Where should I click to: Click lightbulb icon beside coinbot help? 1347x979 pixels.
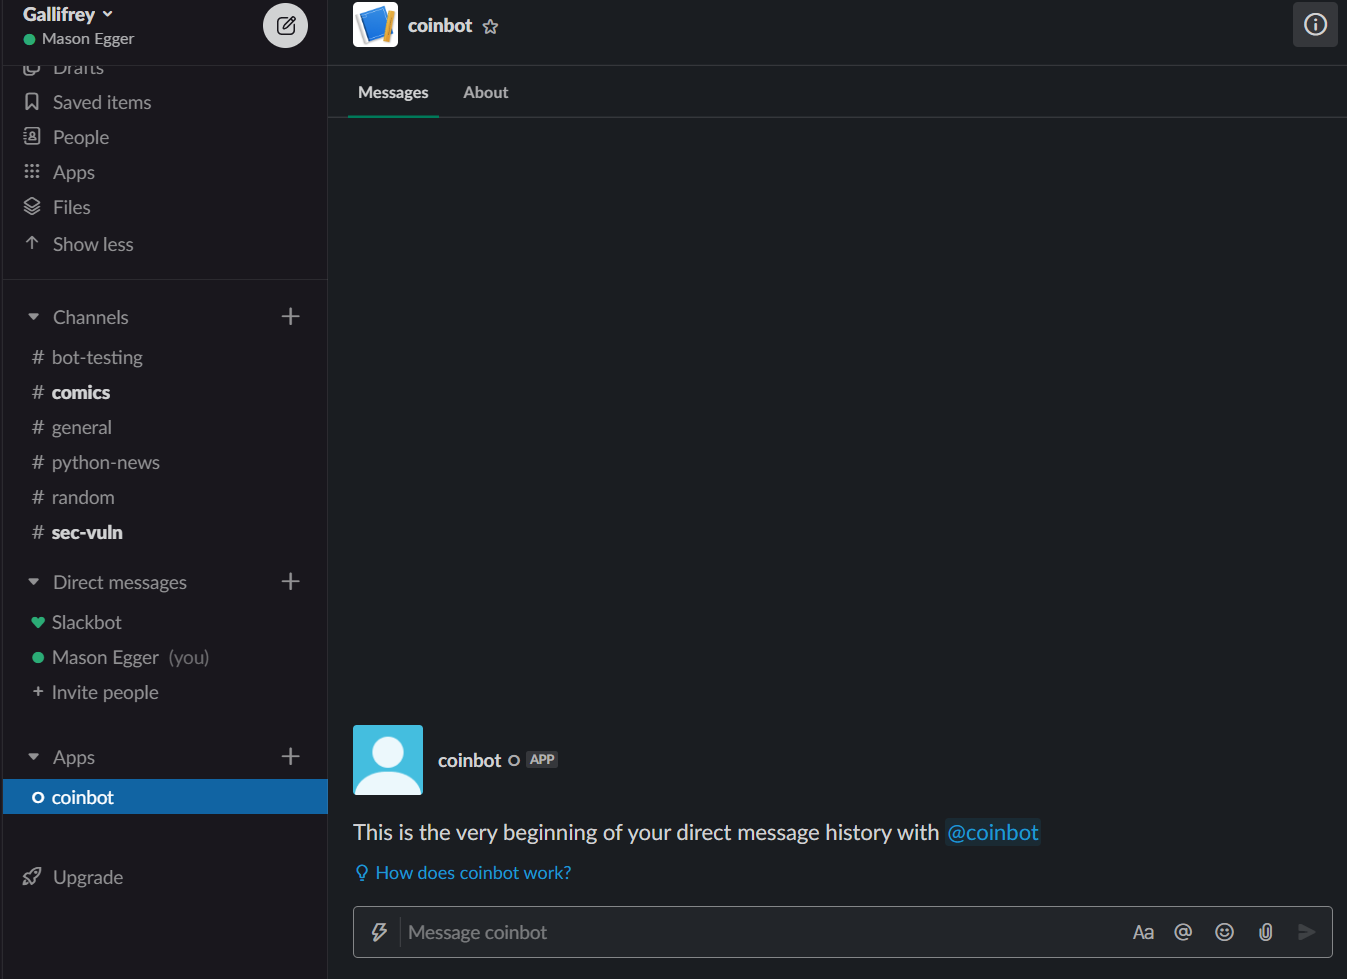362,873
